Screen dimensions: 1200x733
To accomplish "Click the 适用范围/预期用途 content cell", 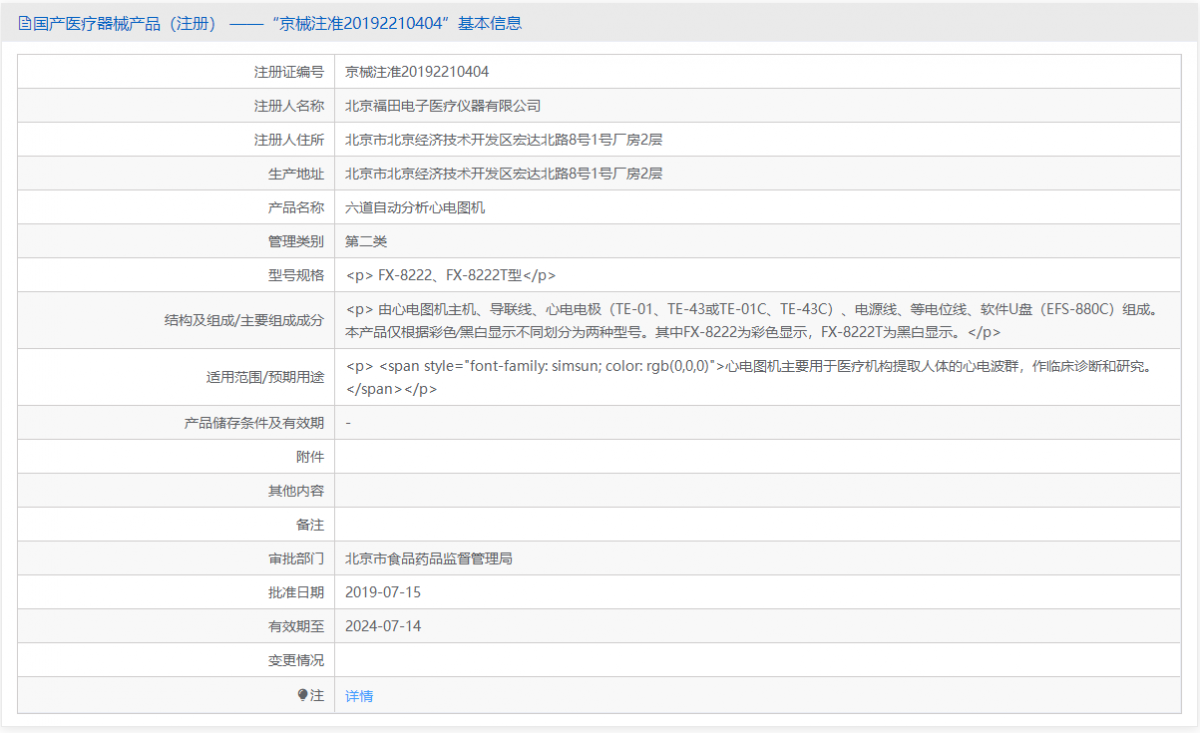I will click(700, 378).
